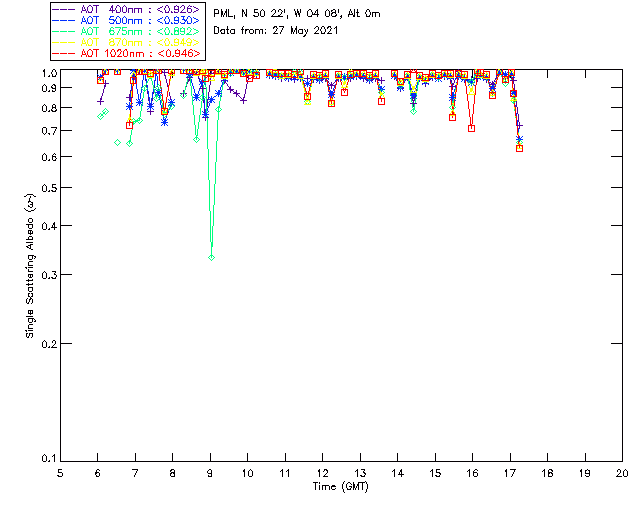Click the 'PML, N 50 22', W 04 08', Alt 0m' header
Viewport: 640px width, 512px height.
pos(297,14)
